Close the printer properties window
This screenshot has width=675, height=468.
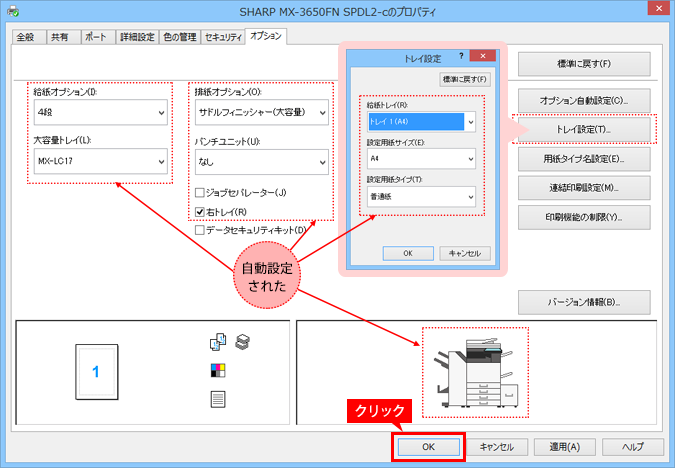[659, 8]
